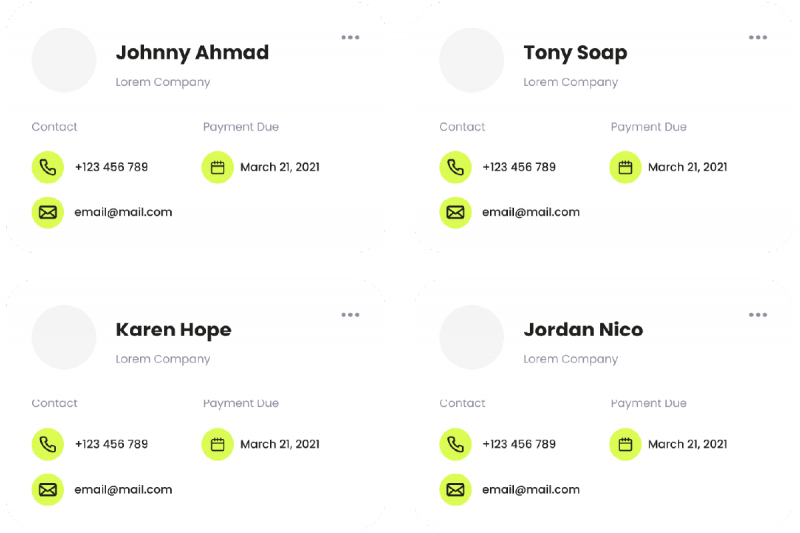The width and height of the screenshot is (800, 533).
Task: Select Johnny Ahmad's profile avatar
Action: (64, 60)
